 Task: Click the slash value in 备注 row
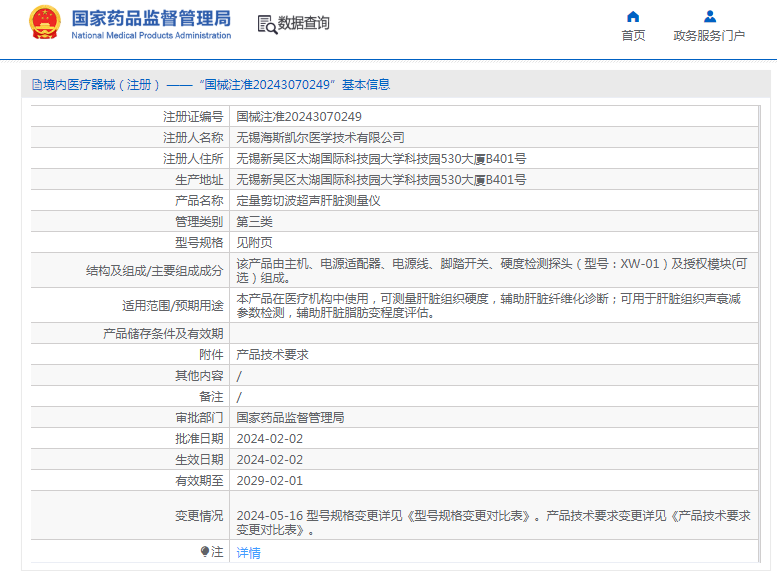point(239,398)
